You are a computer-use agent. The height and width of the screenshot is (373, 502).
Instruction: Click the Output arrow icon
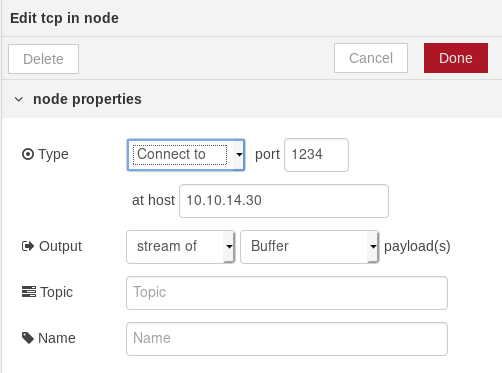click(28, 246)
